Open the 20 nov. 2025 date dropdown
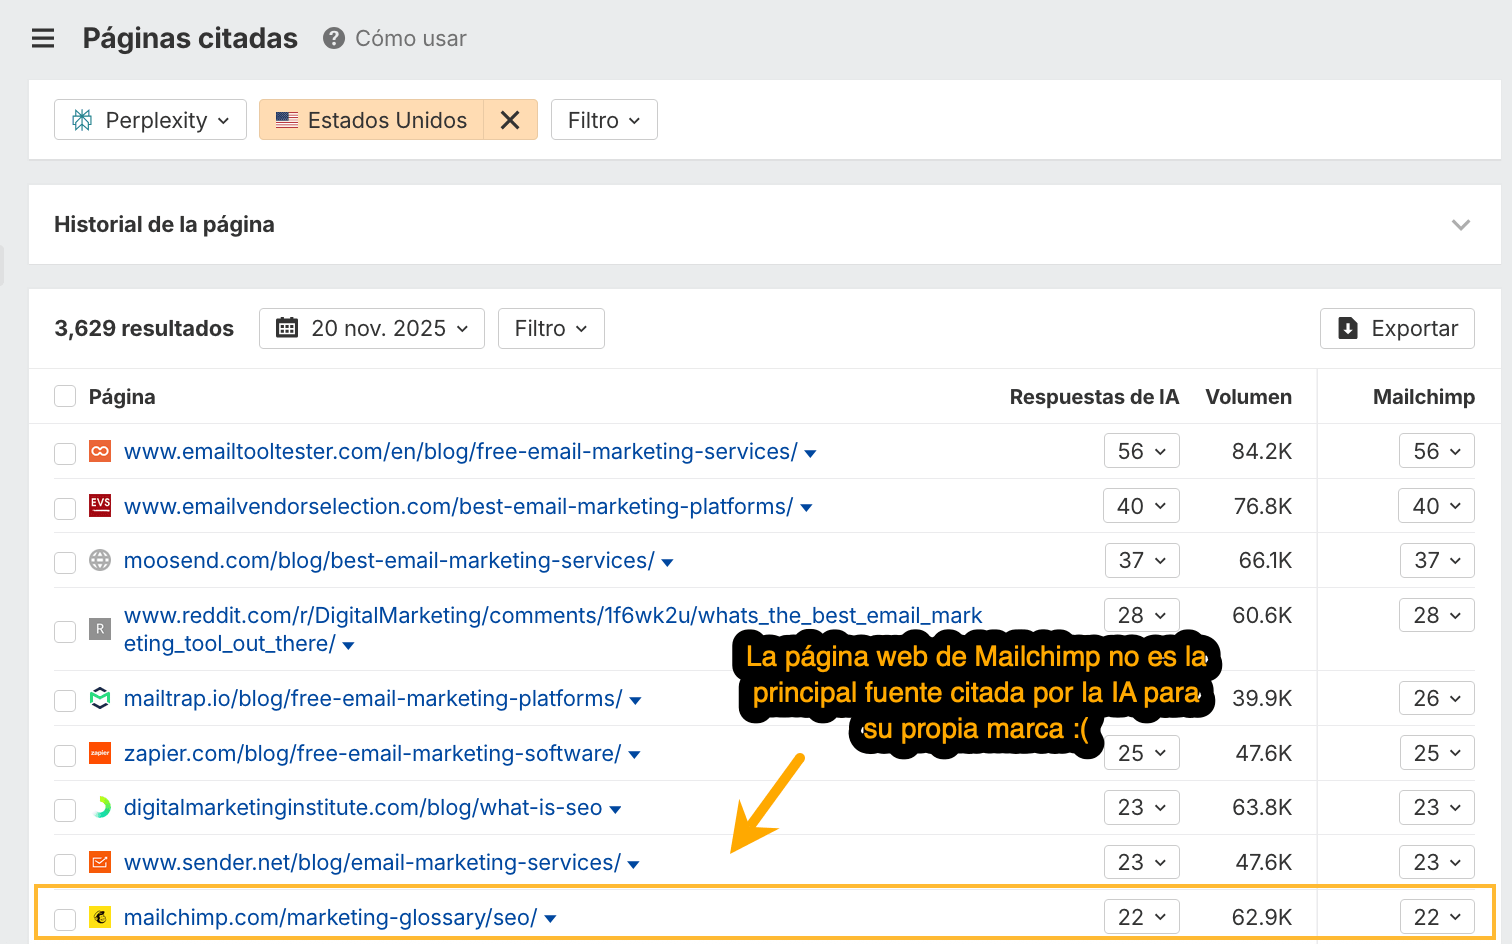This screenshot has width=1512, height=944. [x=372, y=328]
